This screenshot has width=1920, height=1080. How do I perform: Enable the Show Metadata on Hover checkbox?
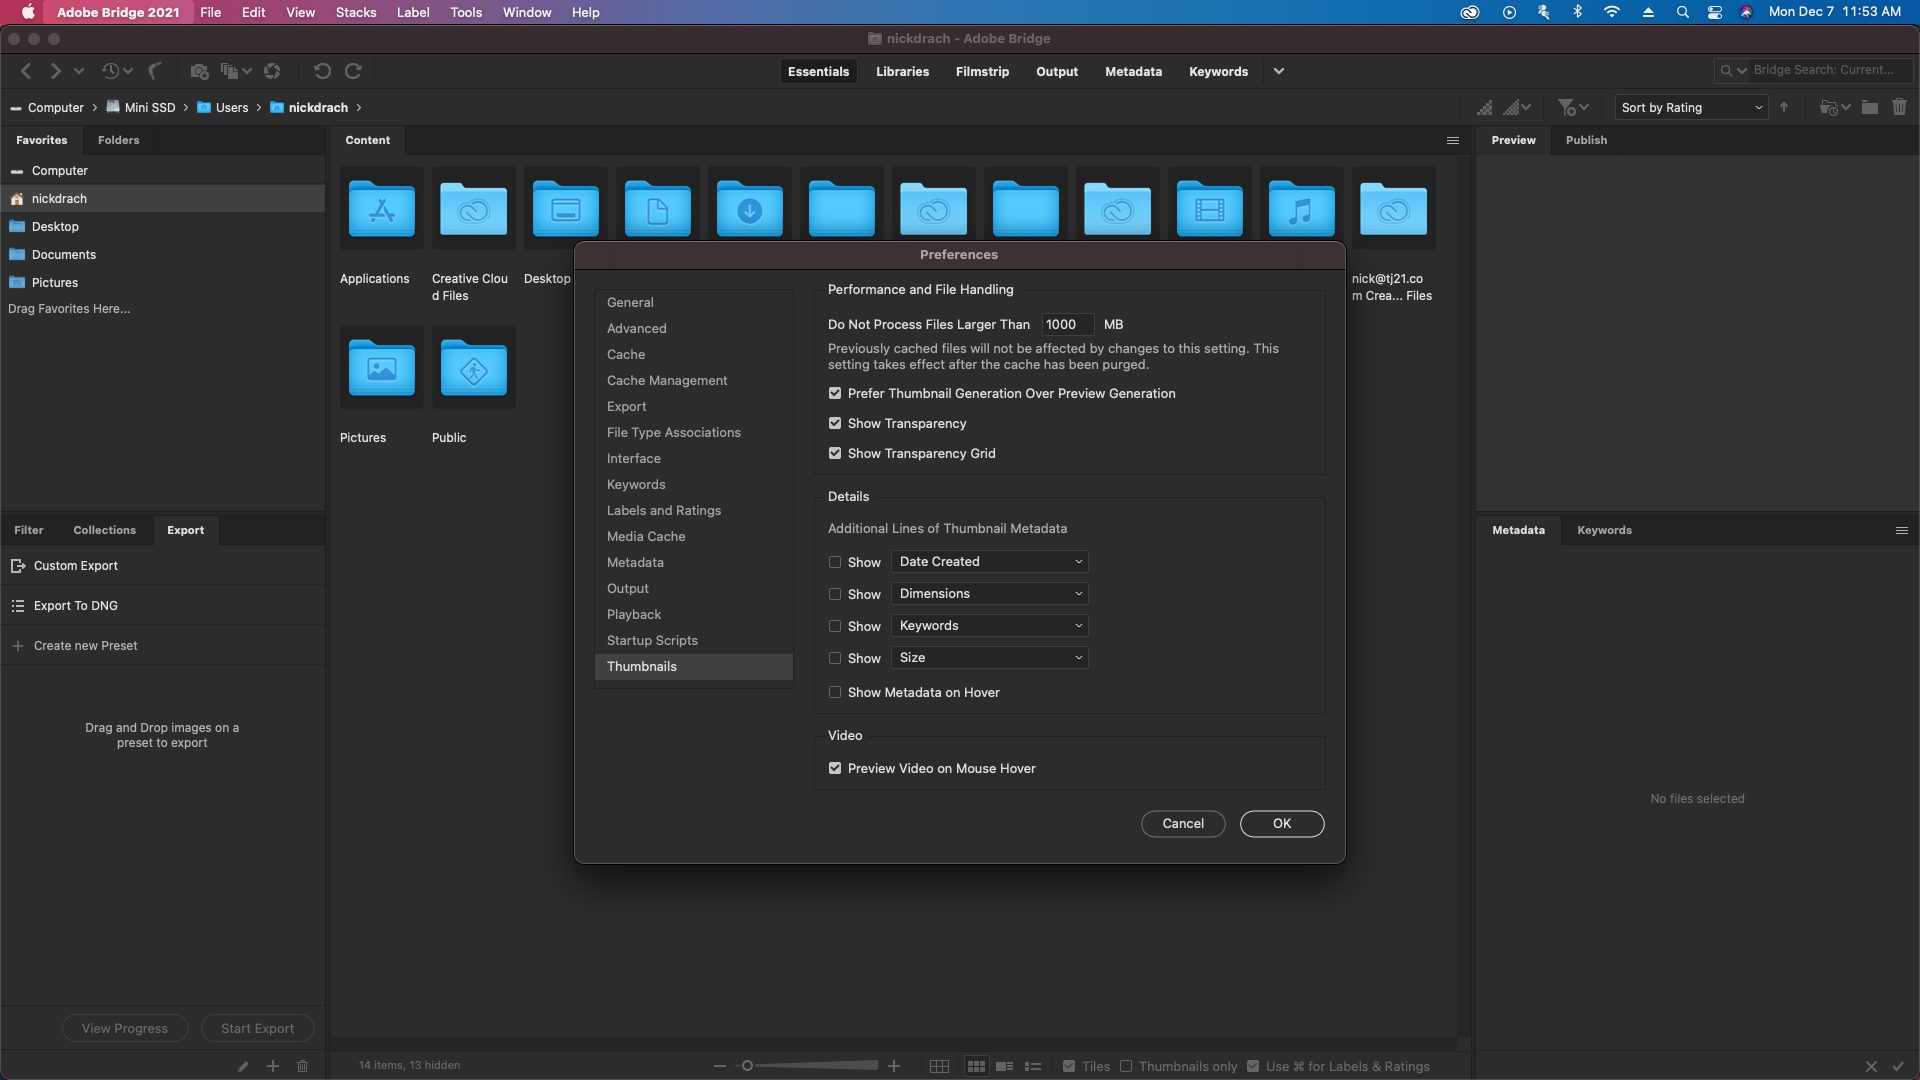[835, 692]
